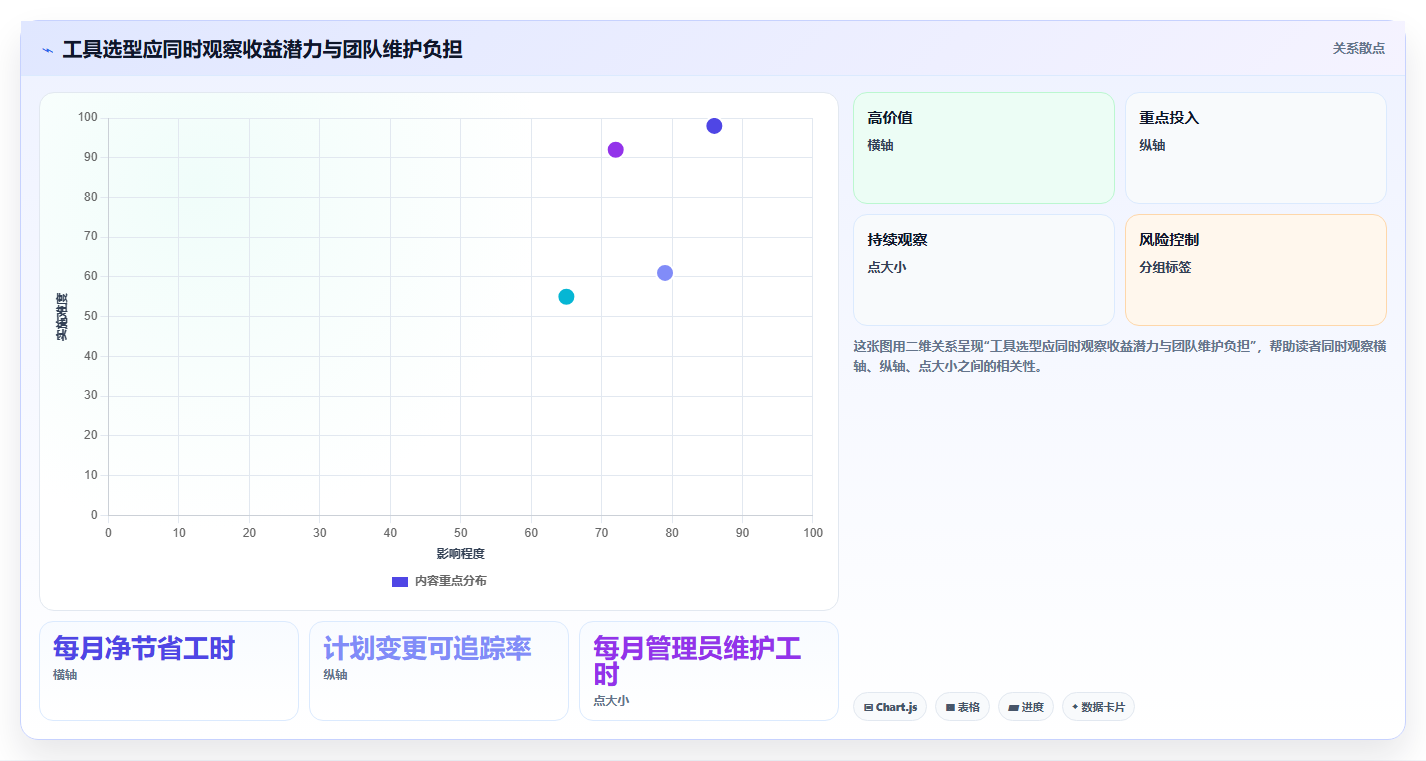
Task: Select the dark indigo point near top right
Action: (x=714, y=126)
